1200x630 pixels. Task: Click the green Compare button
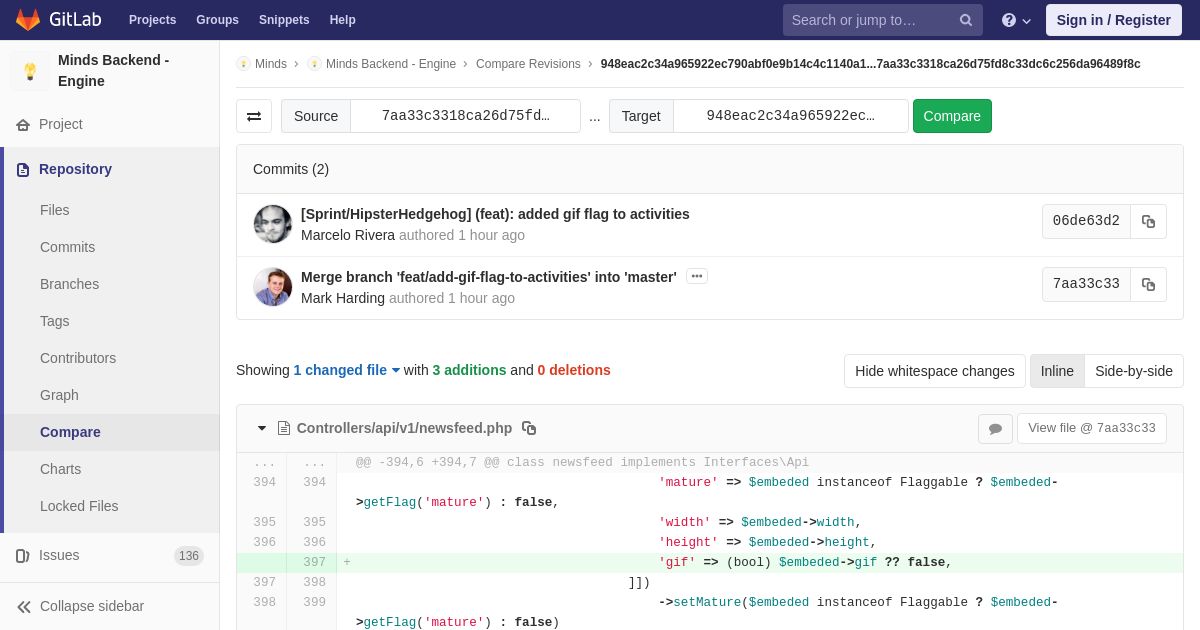pyautogui.click(x=952, y=116)
